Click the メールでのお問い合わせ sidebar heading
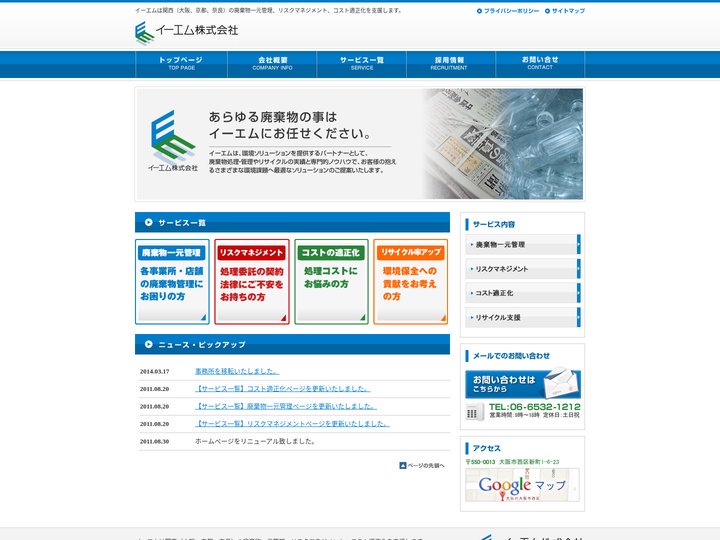 [511, 356]
